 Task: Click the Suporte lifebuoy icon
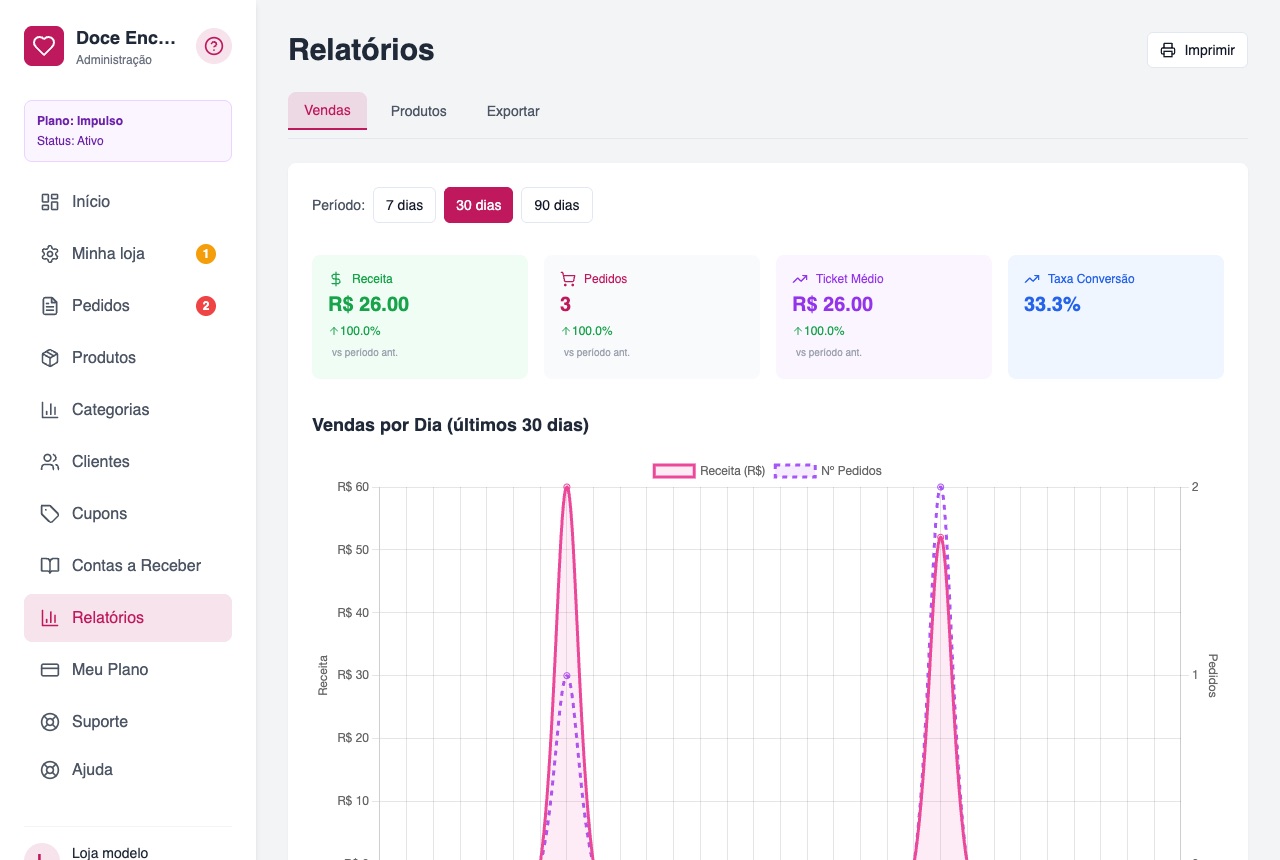(x=50, y=722)
